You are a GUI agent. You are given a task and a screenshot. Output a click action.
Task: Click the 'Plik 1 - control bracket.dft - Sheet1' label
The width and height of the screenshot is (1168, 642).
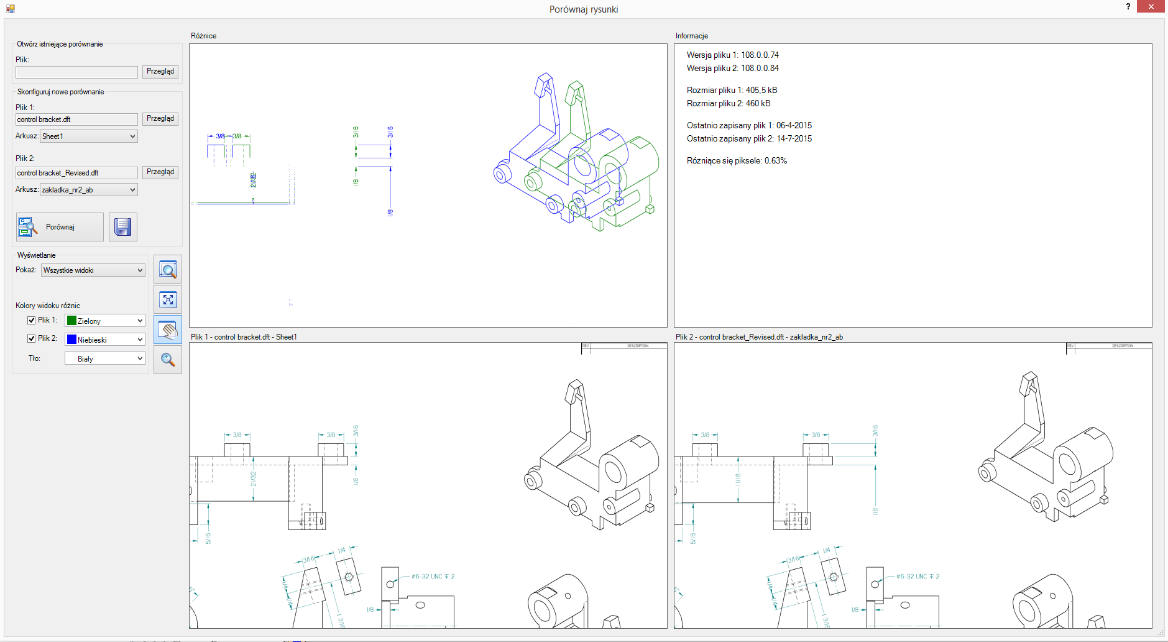point(244,337)
